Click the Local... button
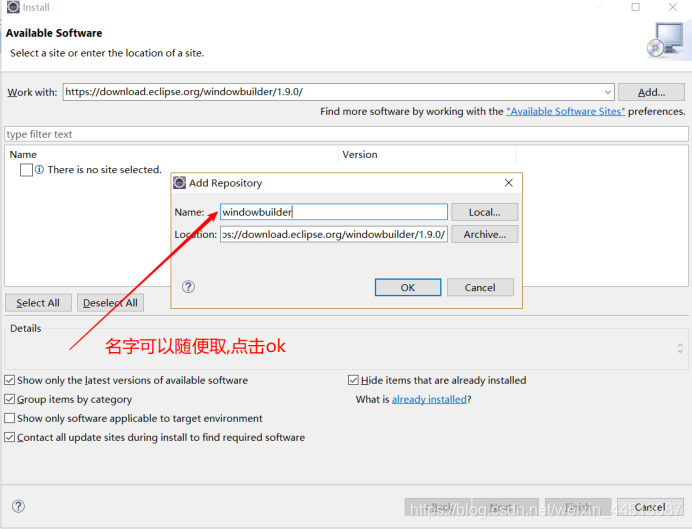 pyautogui.click(x=485, y=212)
